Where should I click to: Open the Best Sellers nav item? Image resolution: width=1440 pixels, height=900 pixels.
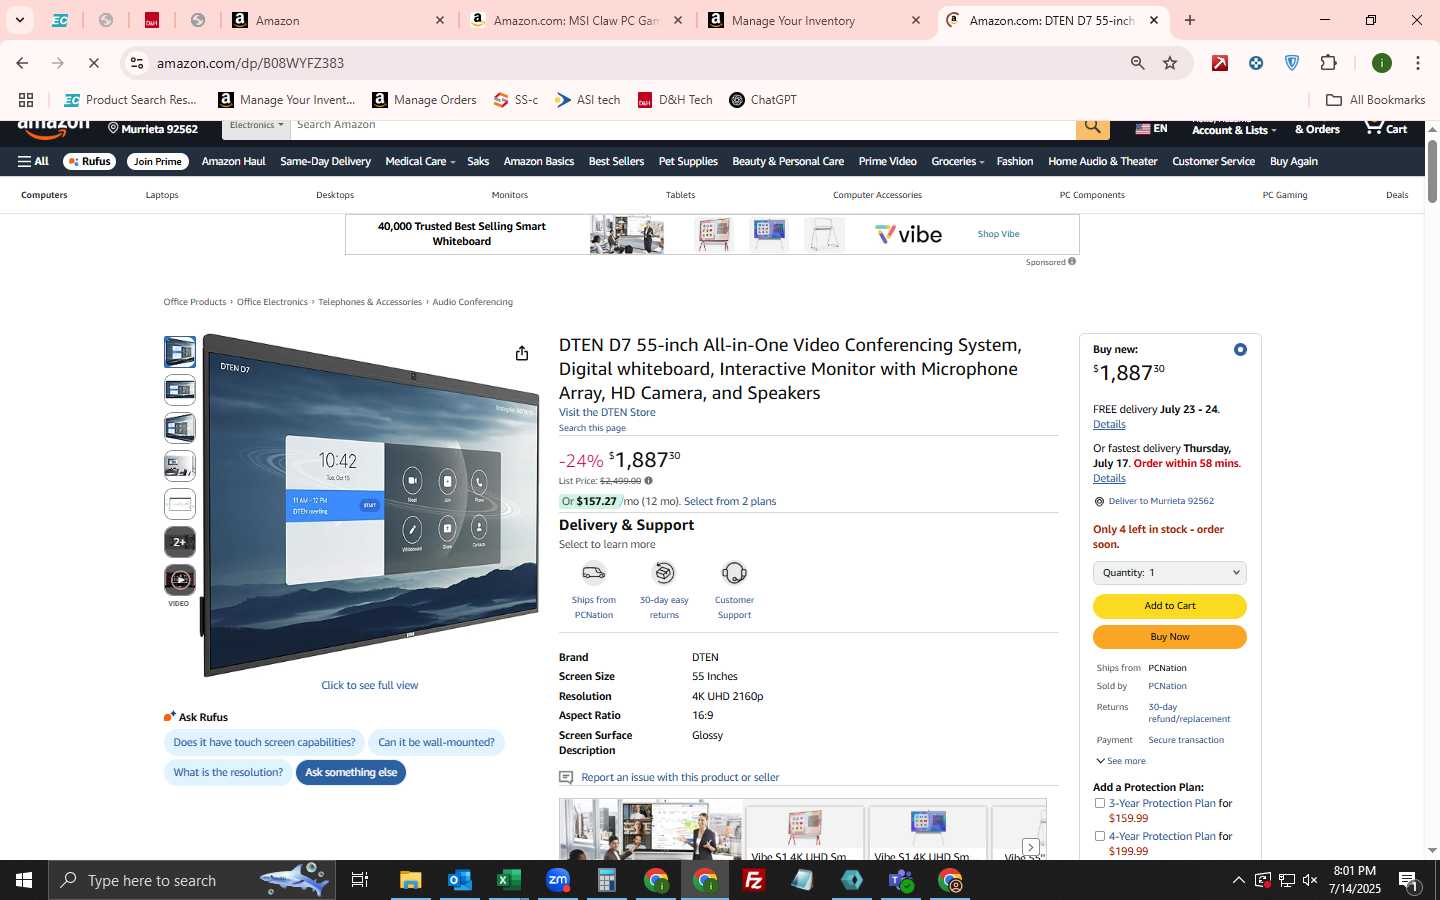coord(616,162)
